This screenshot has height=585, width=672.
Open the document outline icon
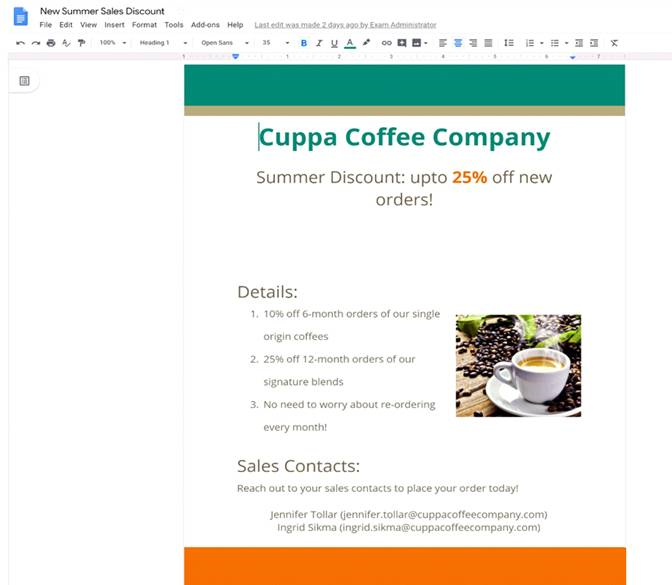point(25,81)
